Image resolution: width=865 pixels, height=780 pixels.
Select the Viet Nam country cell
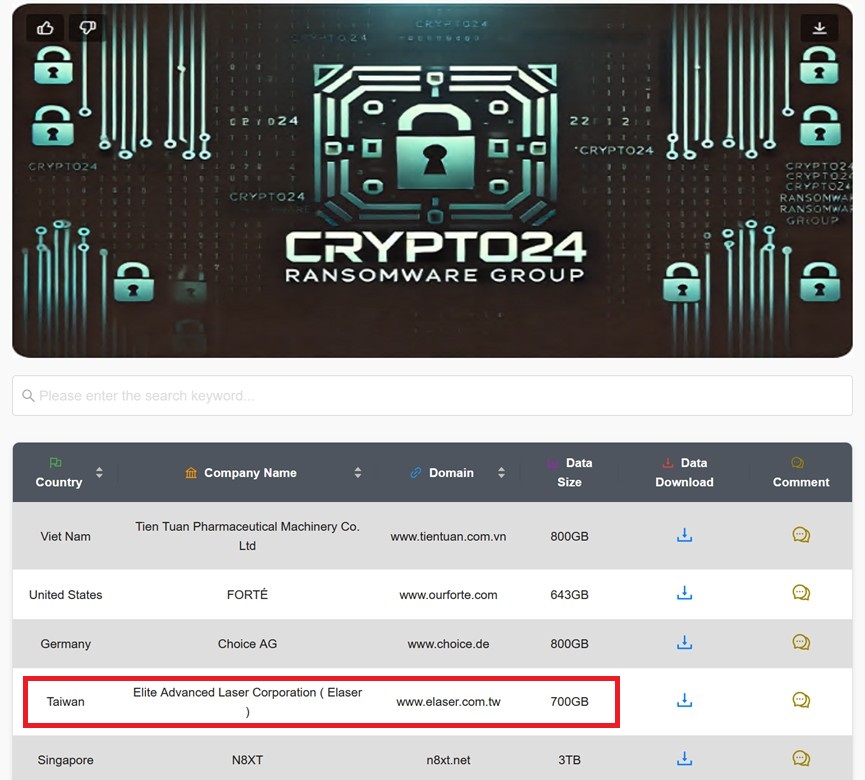coord(65,536)
